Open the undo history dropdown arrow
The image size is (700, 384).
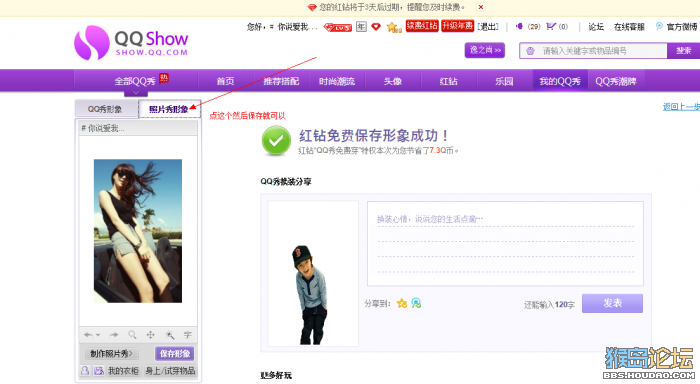coord(98,335)
